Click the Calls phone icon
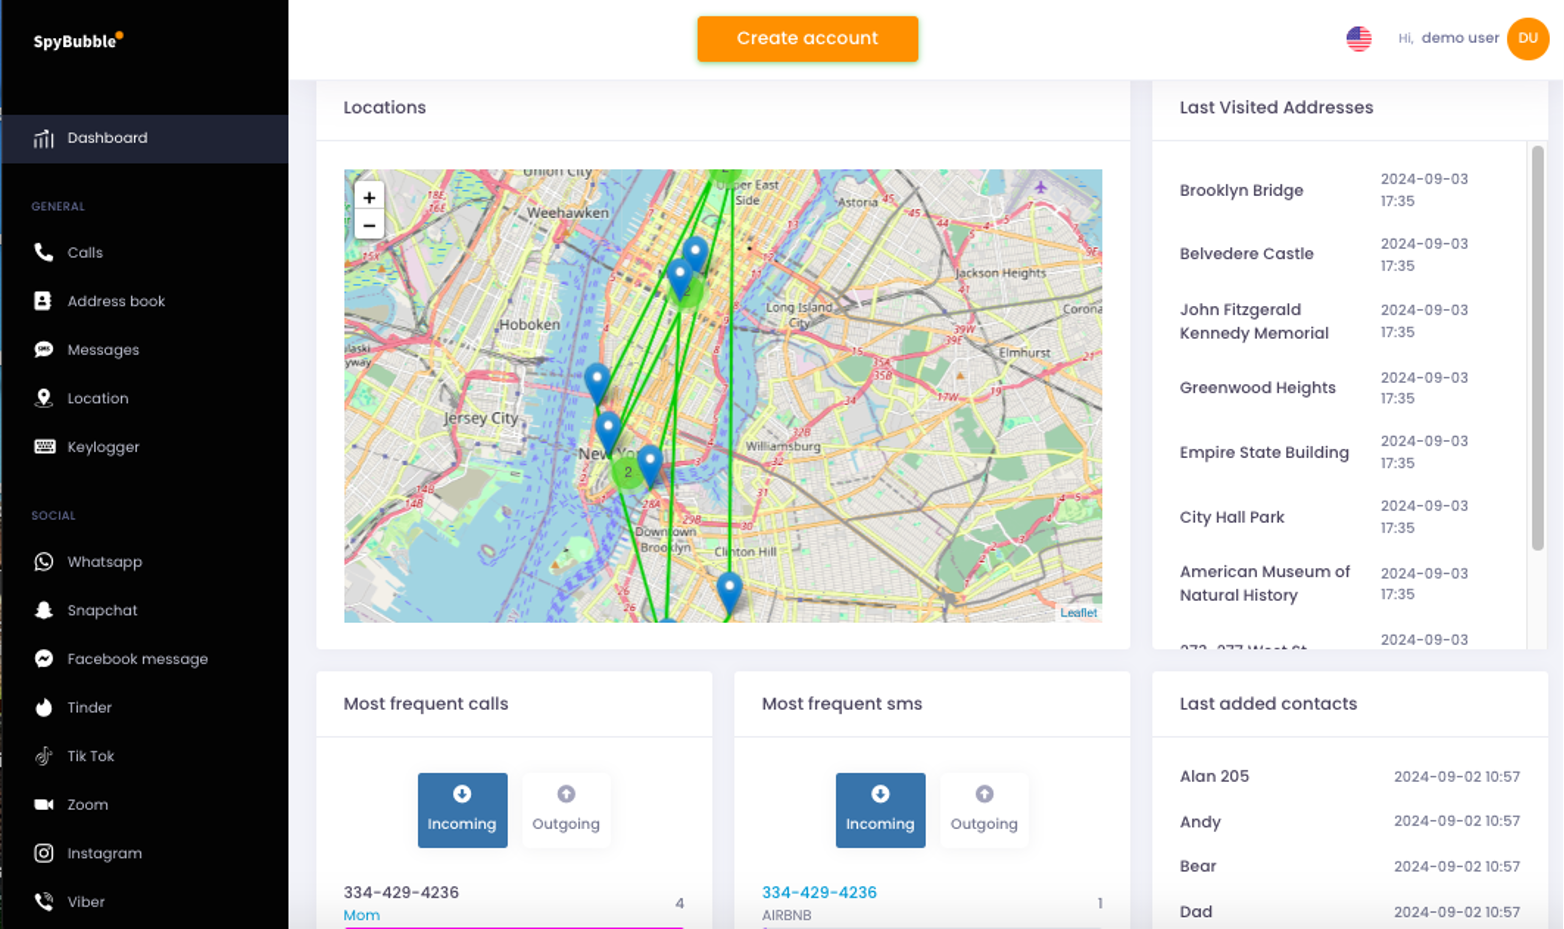 coord(43,252)
